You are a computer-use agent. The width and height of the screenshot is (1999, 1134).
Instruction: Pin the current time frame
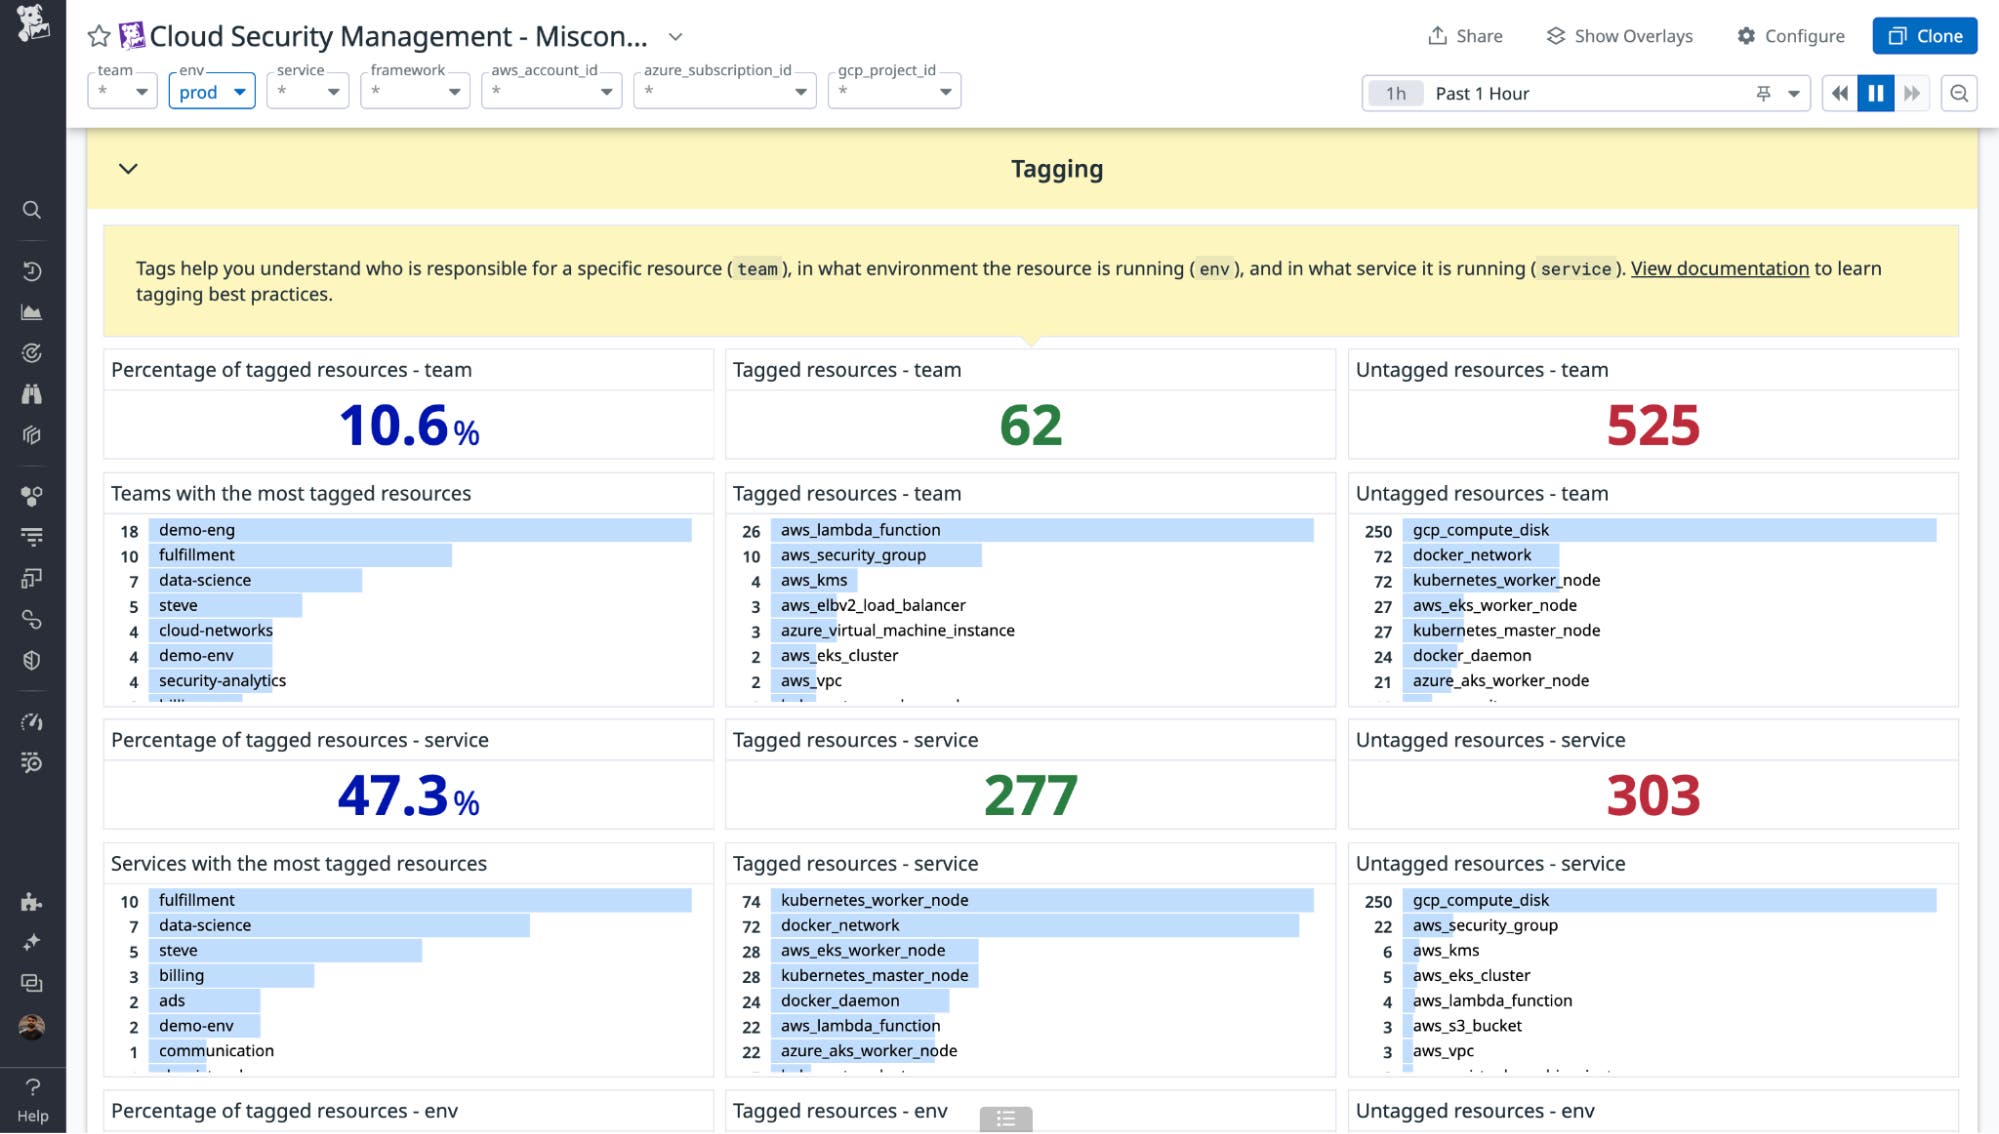tap(1762, 92)
